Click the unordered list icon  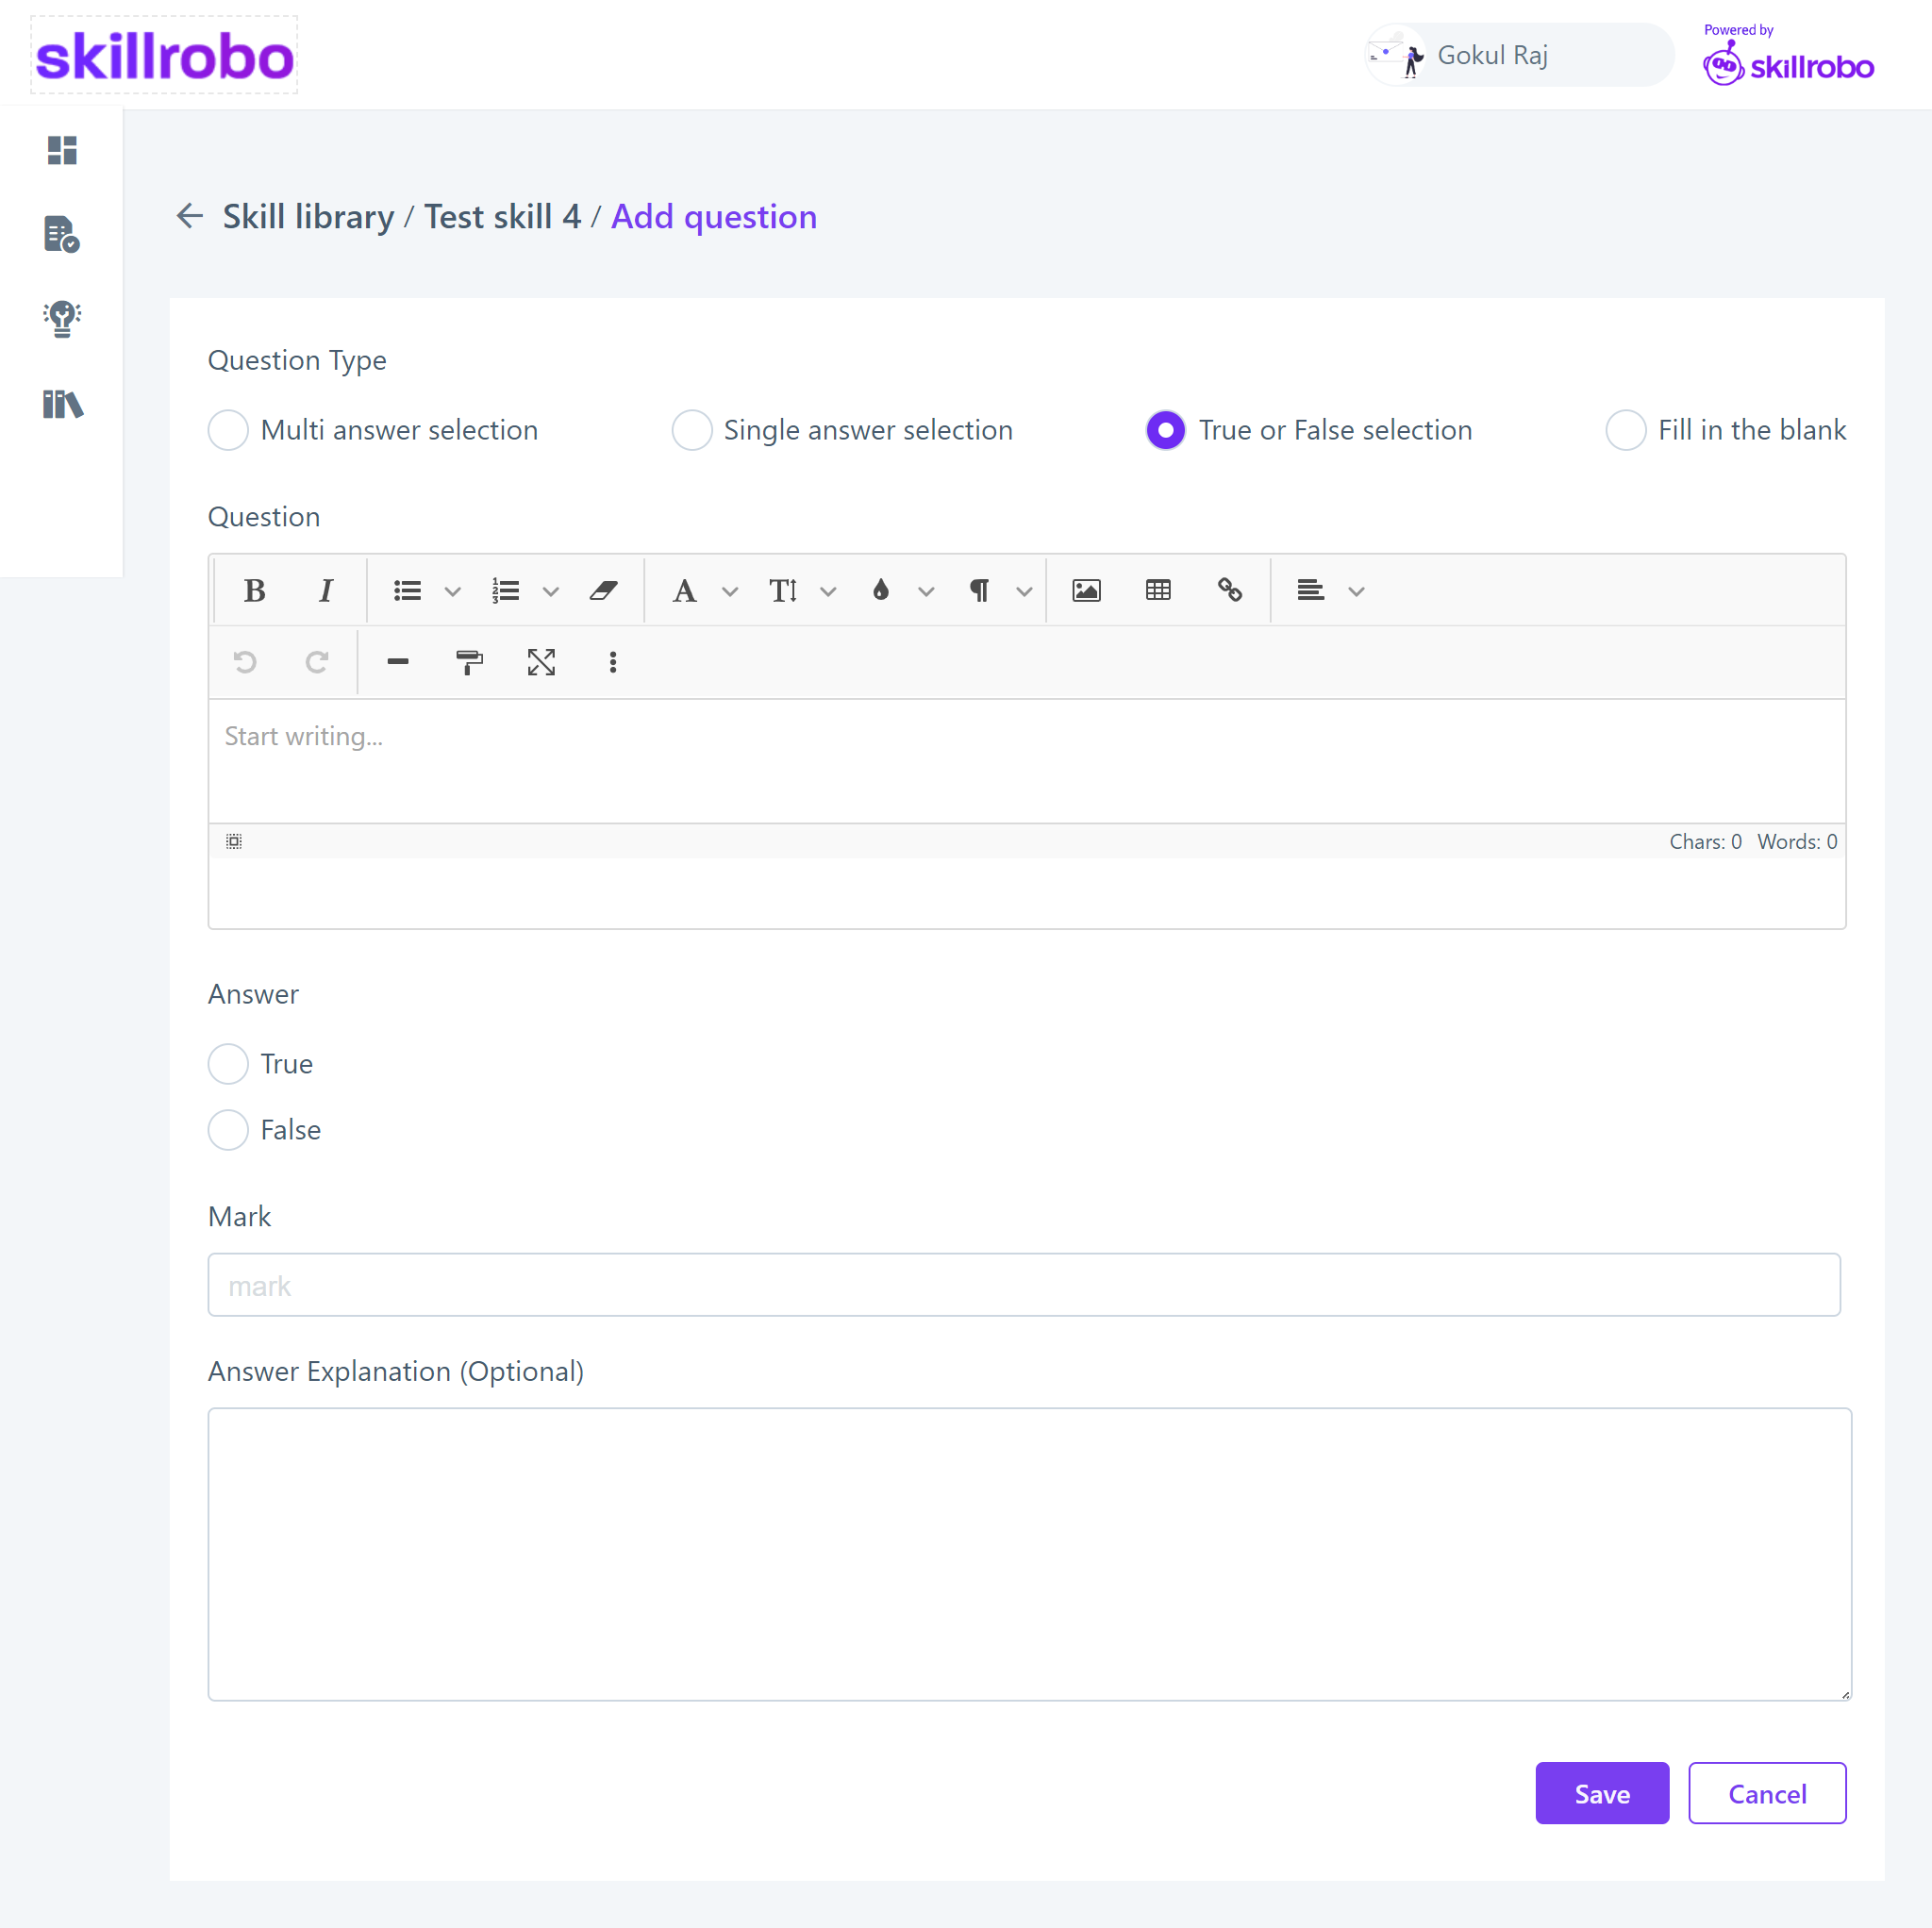point(408,590)
